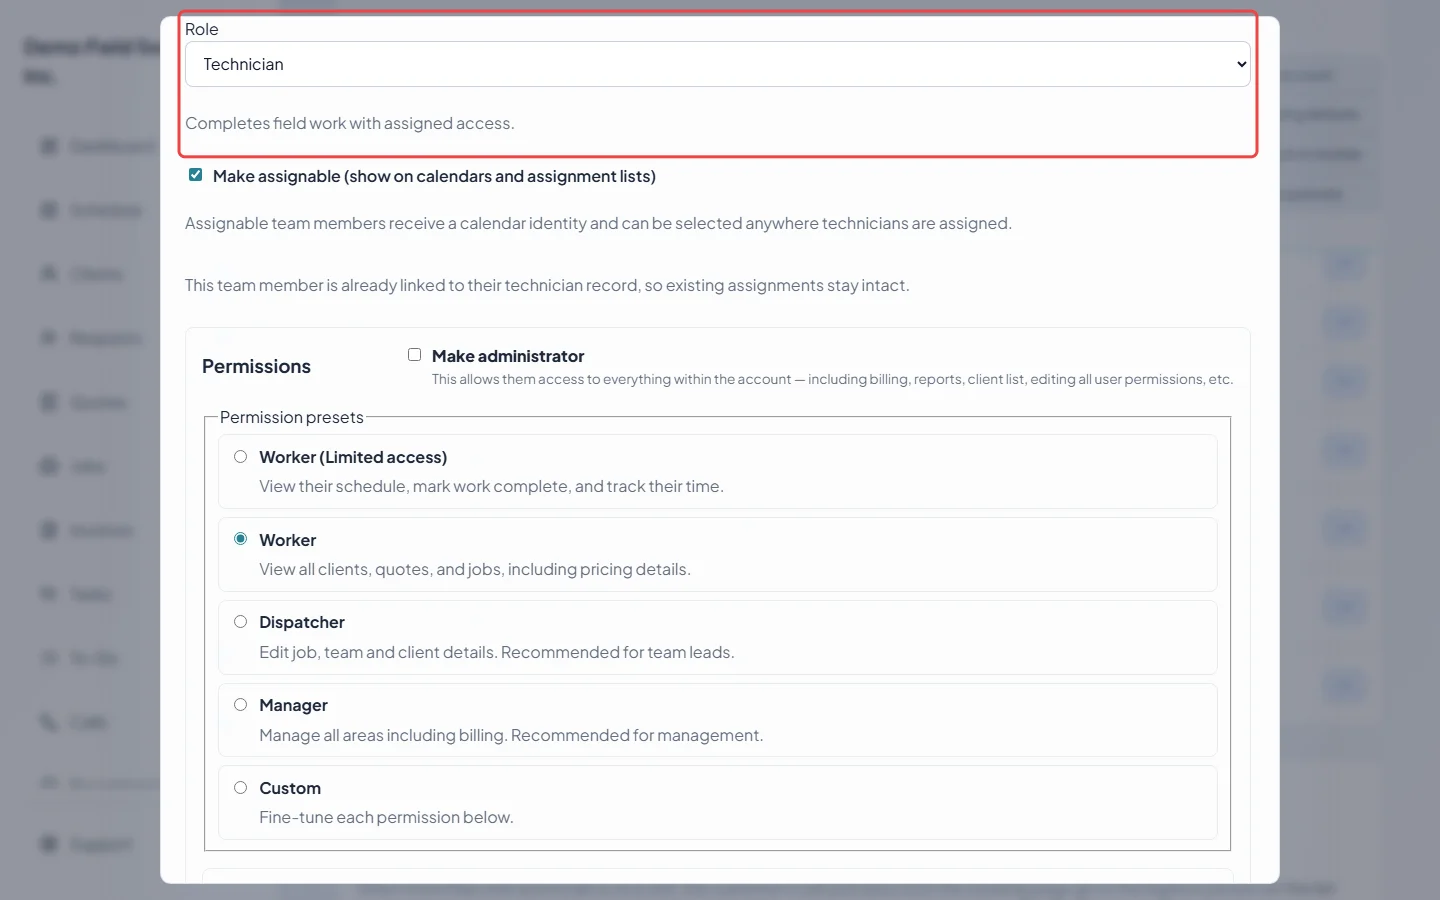Select the Dispatcher permission preset
The height and width of the screenshot is (900, 1440).
click(240, 622)
